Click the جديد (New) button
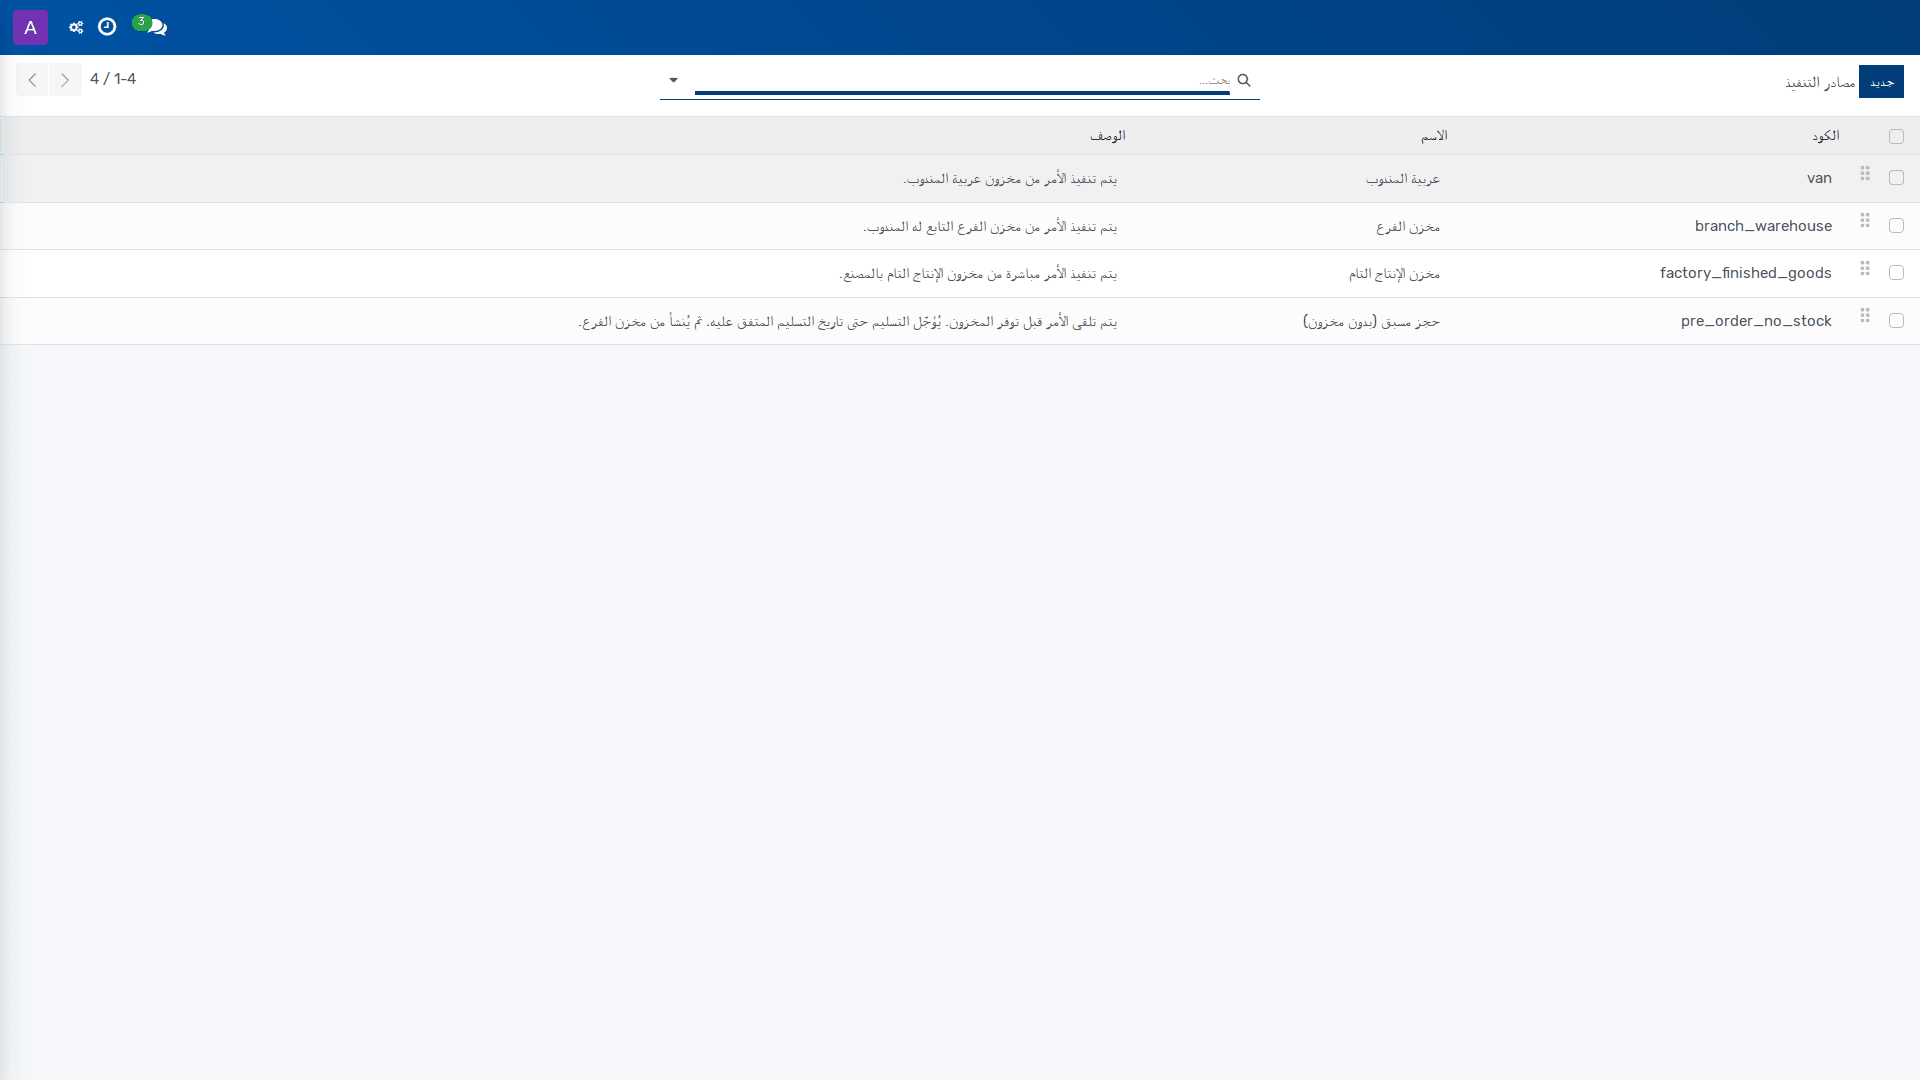 (1881, 82)
